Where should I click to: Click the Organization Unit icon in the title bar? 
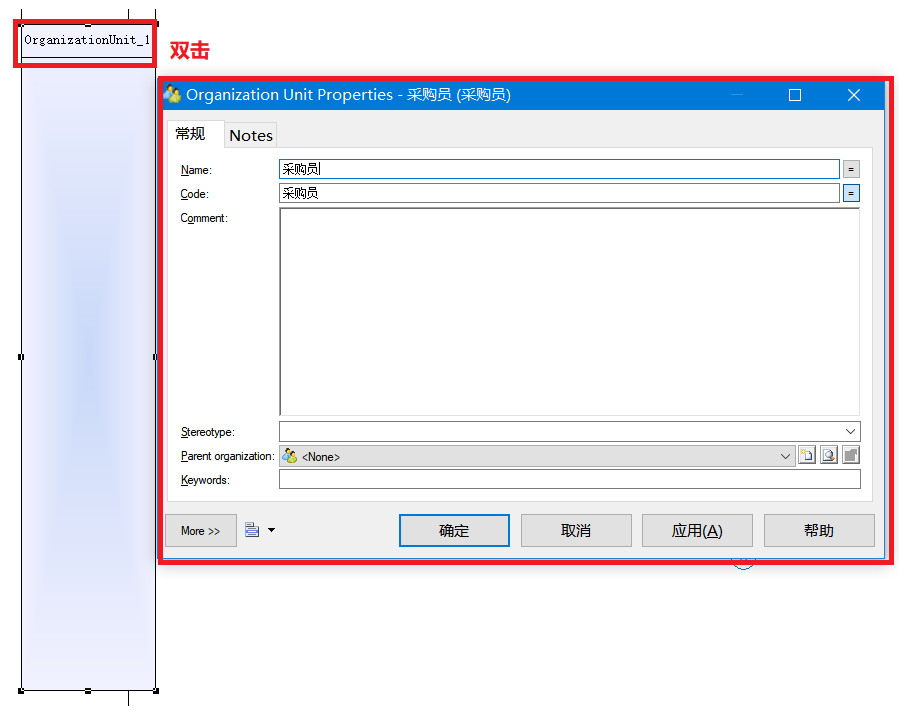(175, 94)
